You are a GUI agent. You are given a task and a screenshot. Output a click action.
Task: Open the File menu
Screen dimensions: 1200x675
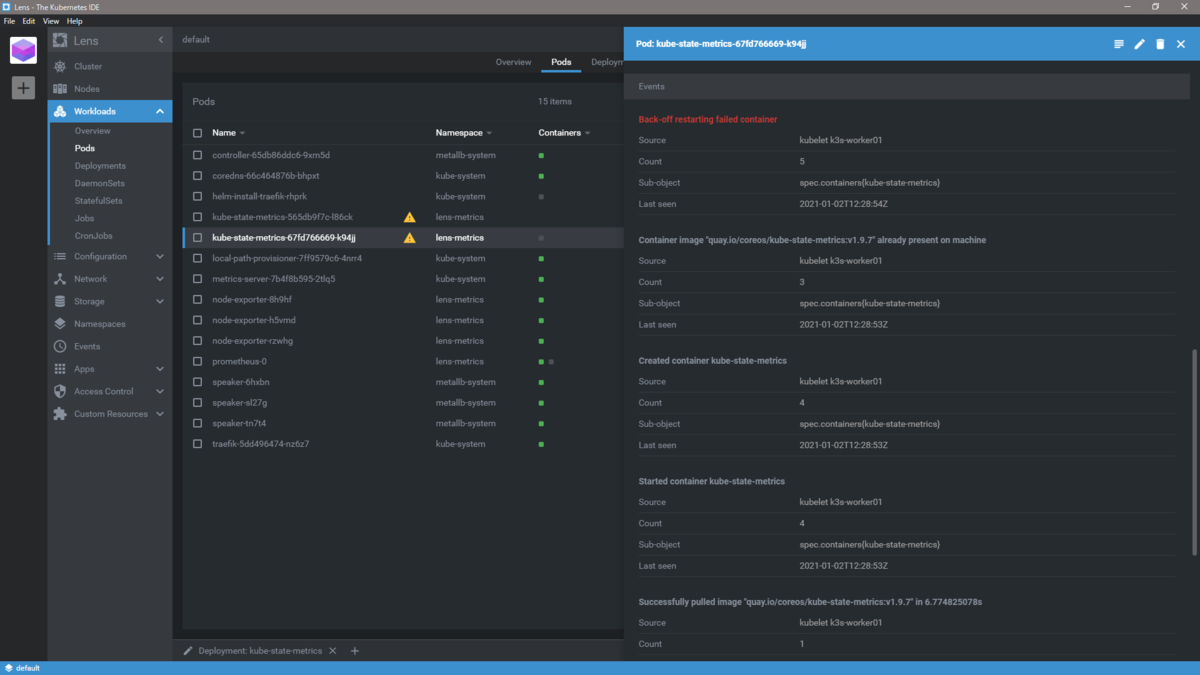10,21
